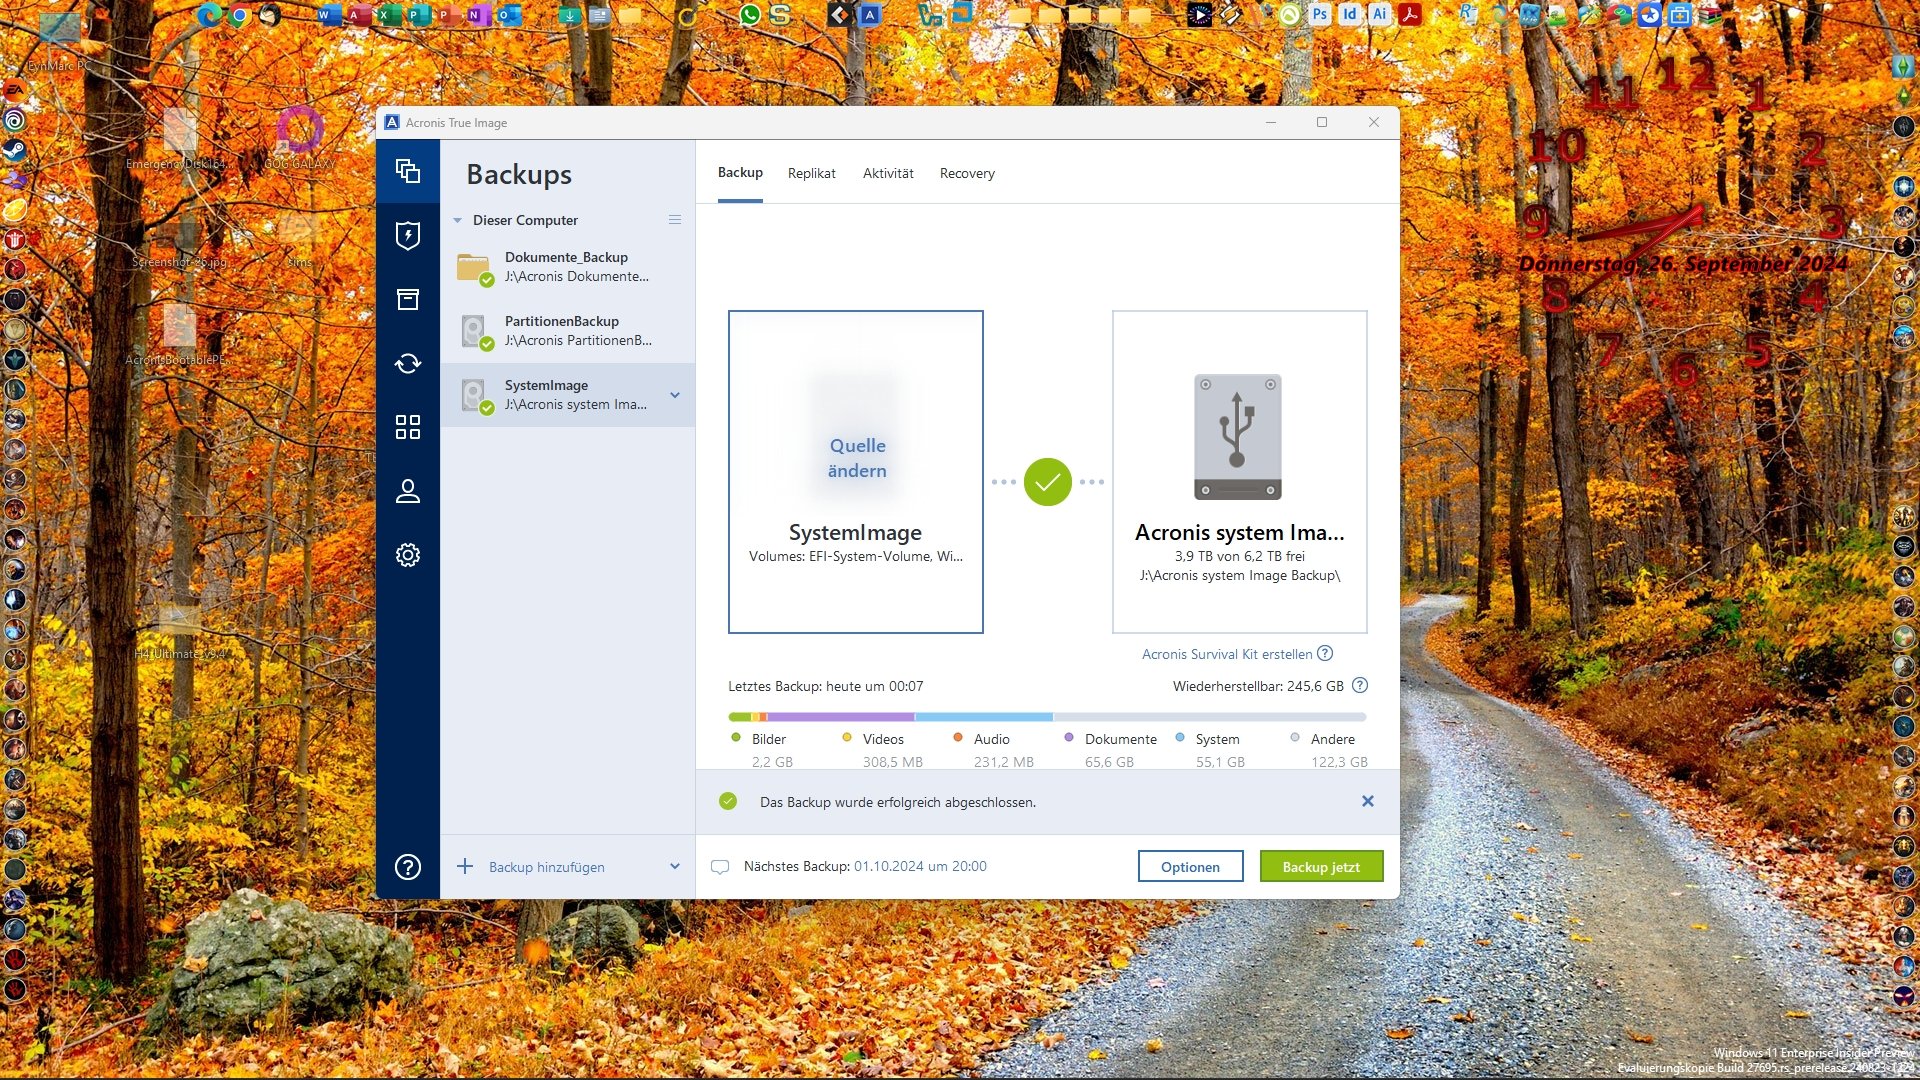This screenshot has height=1080, width=1920.
Task: Open the Backup hinzufügen dropdown arrow
Action: pyautogui.click(x=675, y=867)
